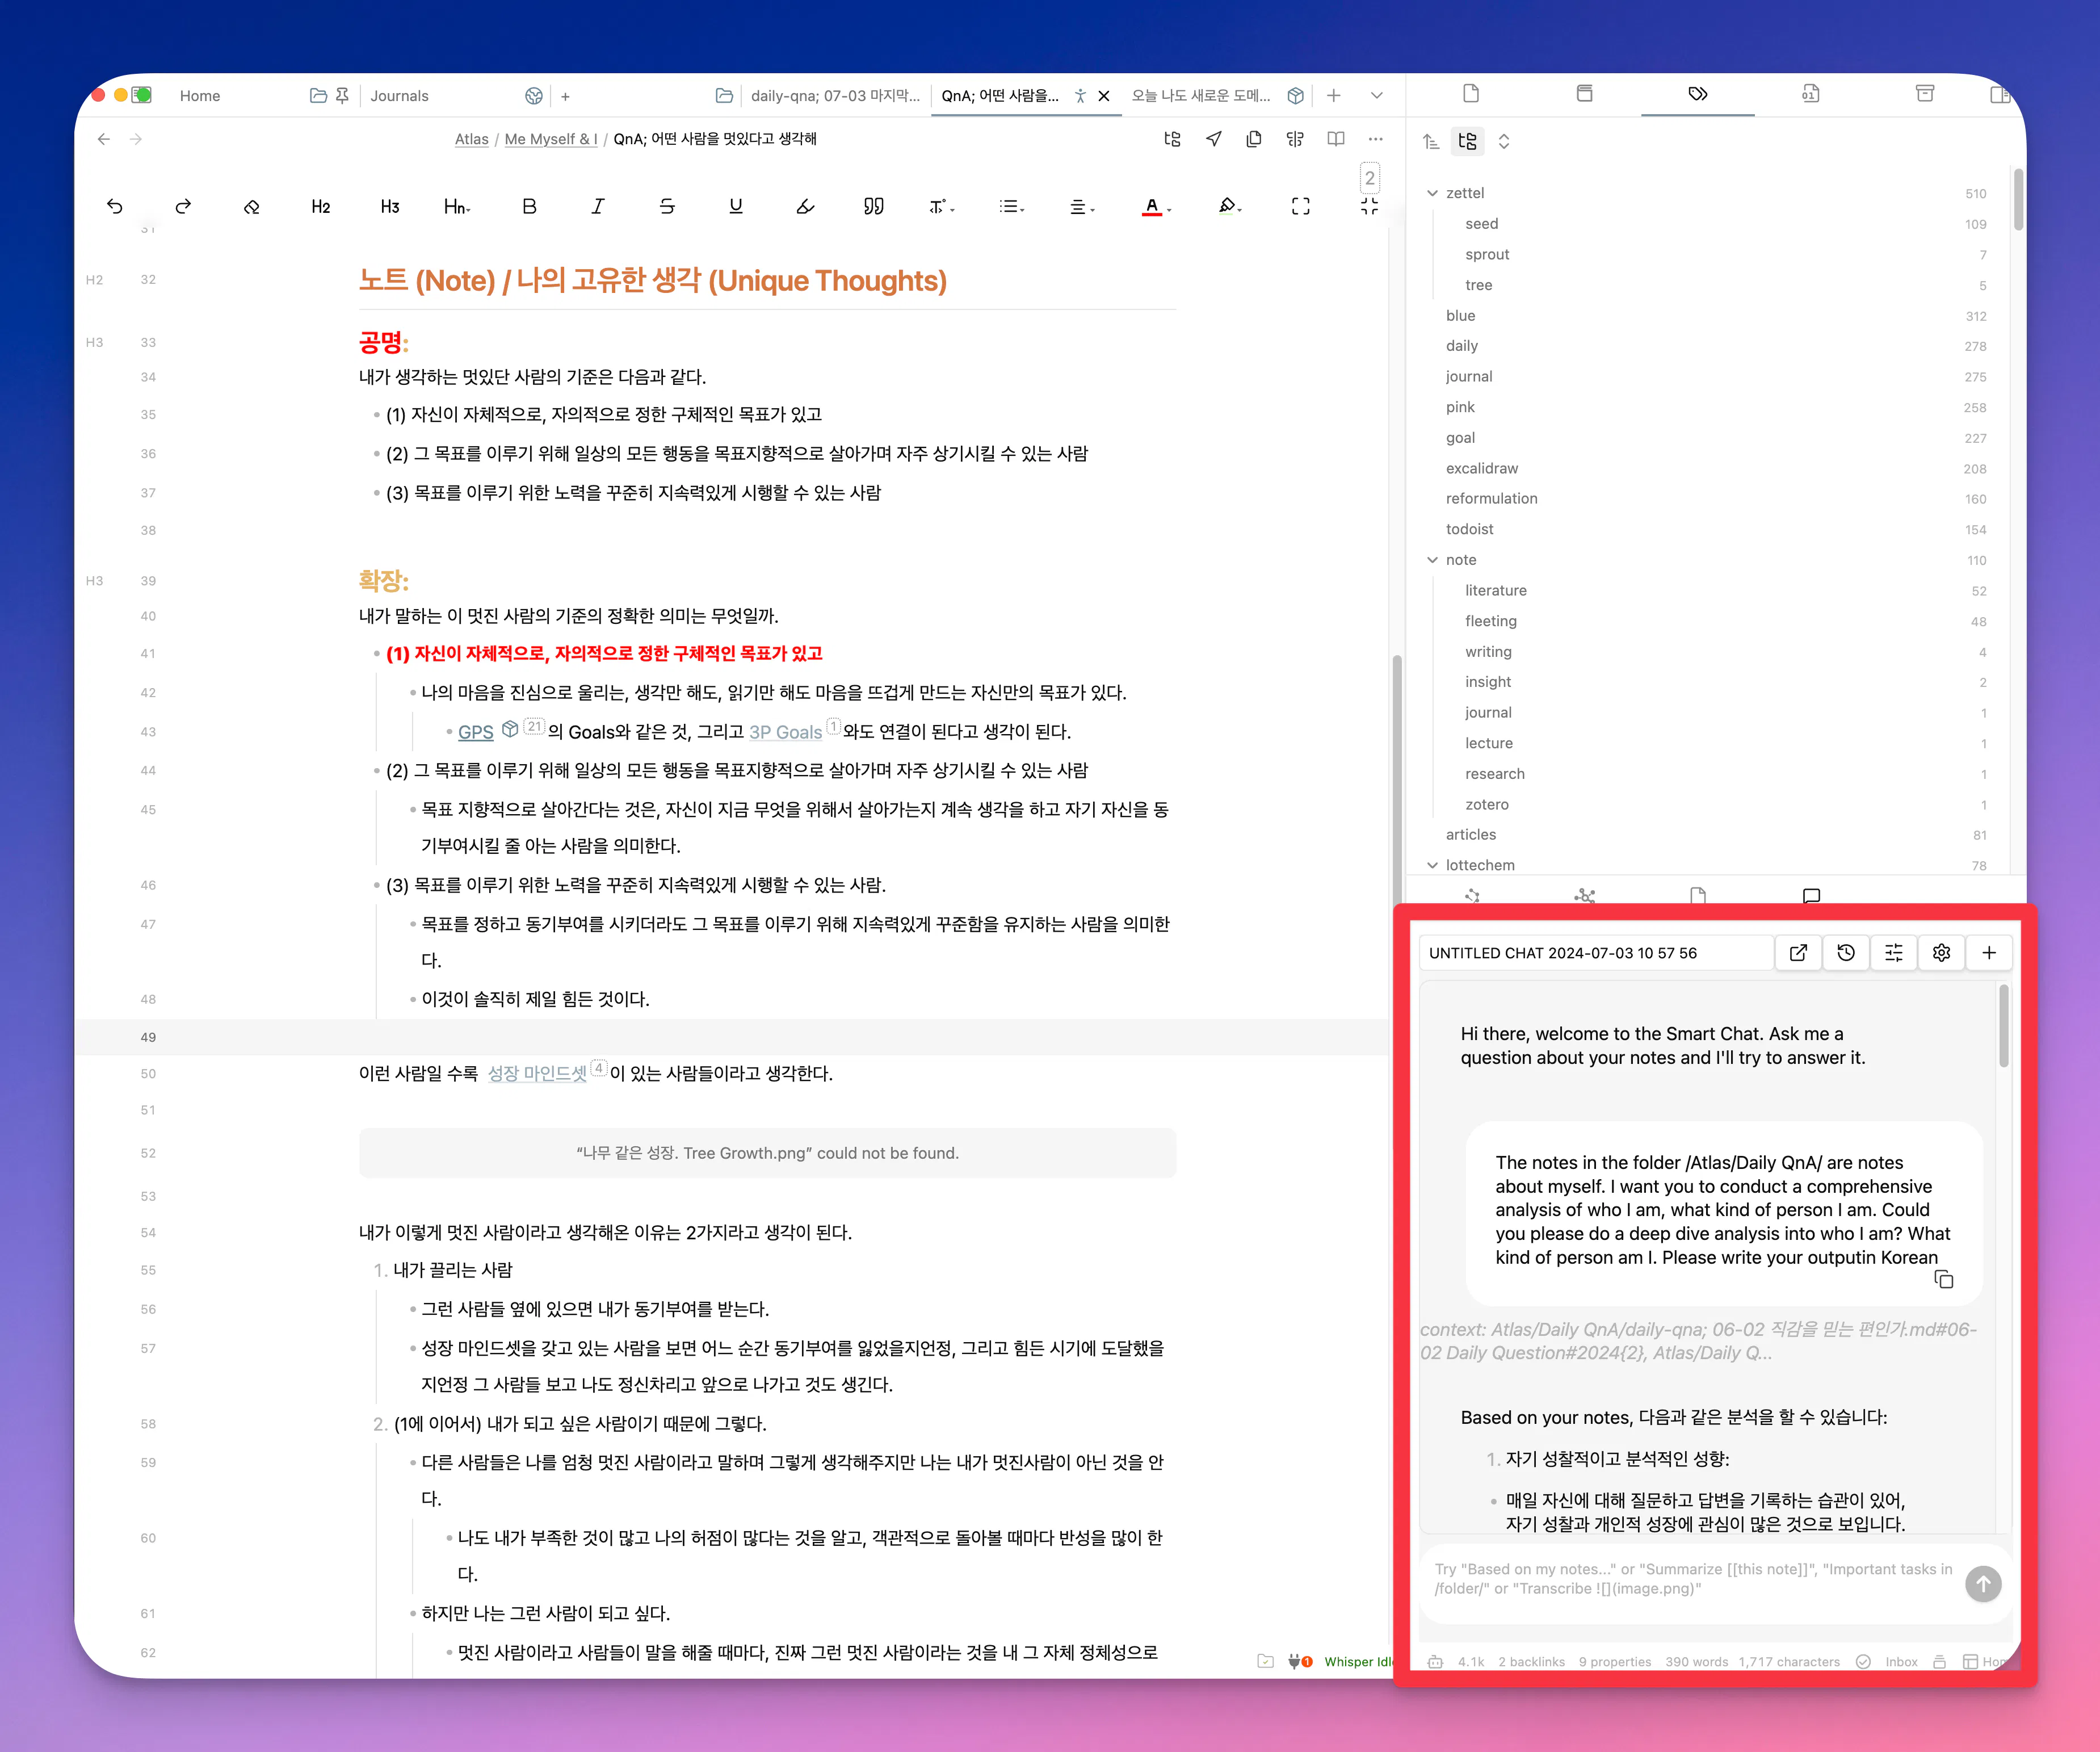Collapse the zettel tag group
Screen dimensions: 2100x1752
click(1432, 193)
